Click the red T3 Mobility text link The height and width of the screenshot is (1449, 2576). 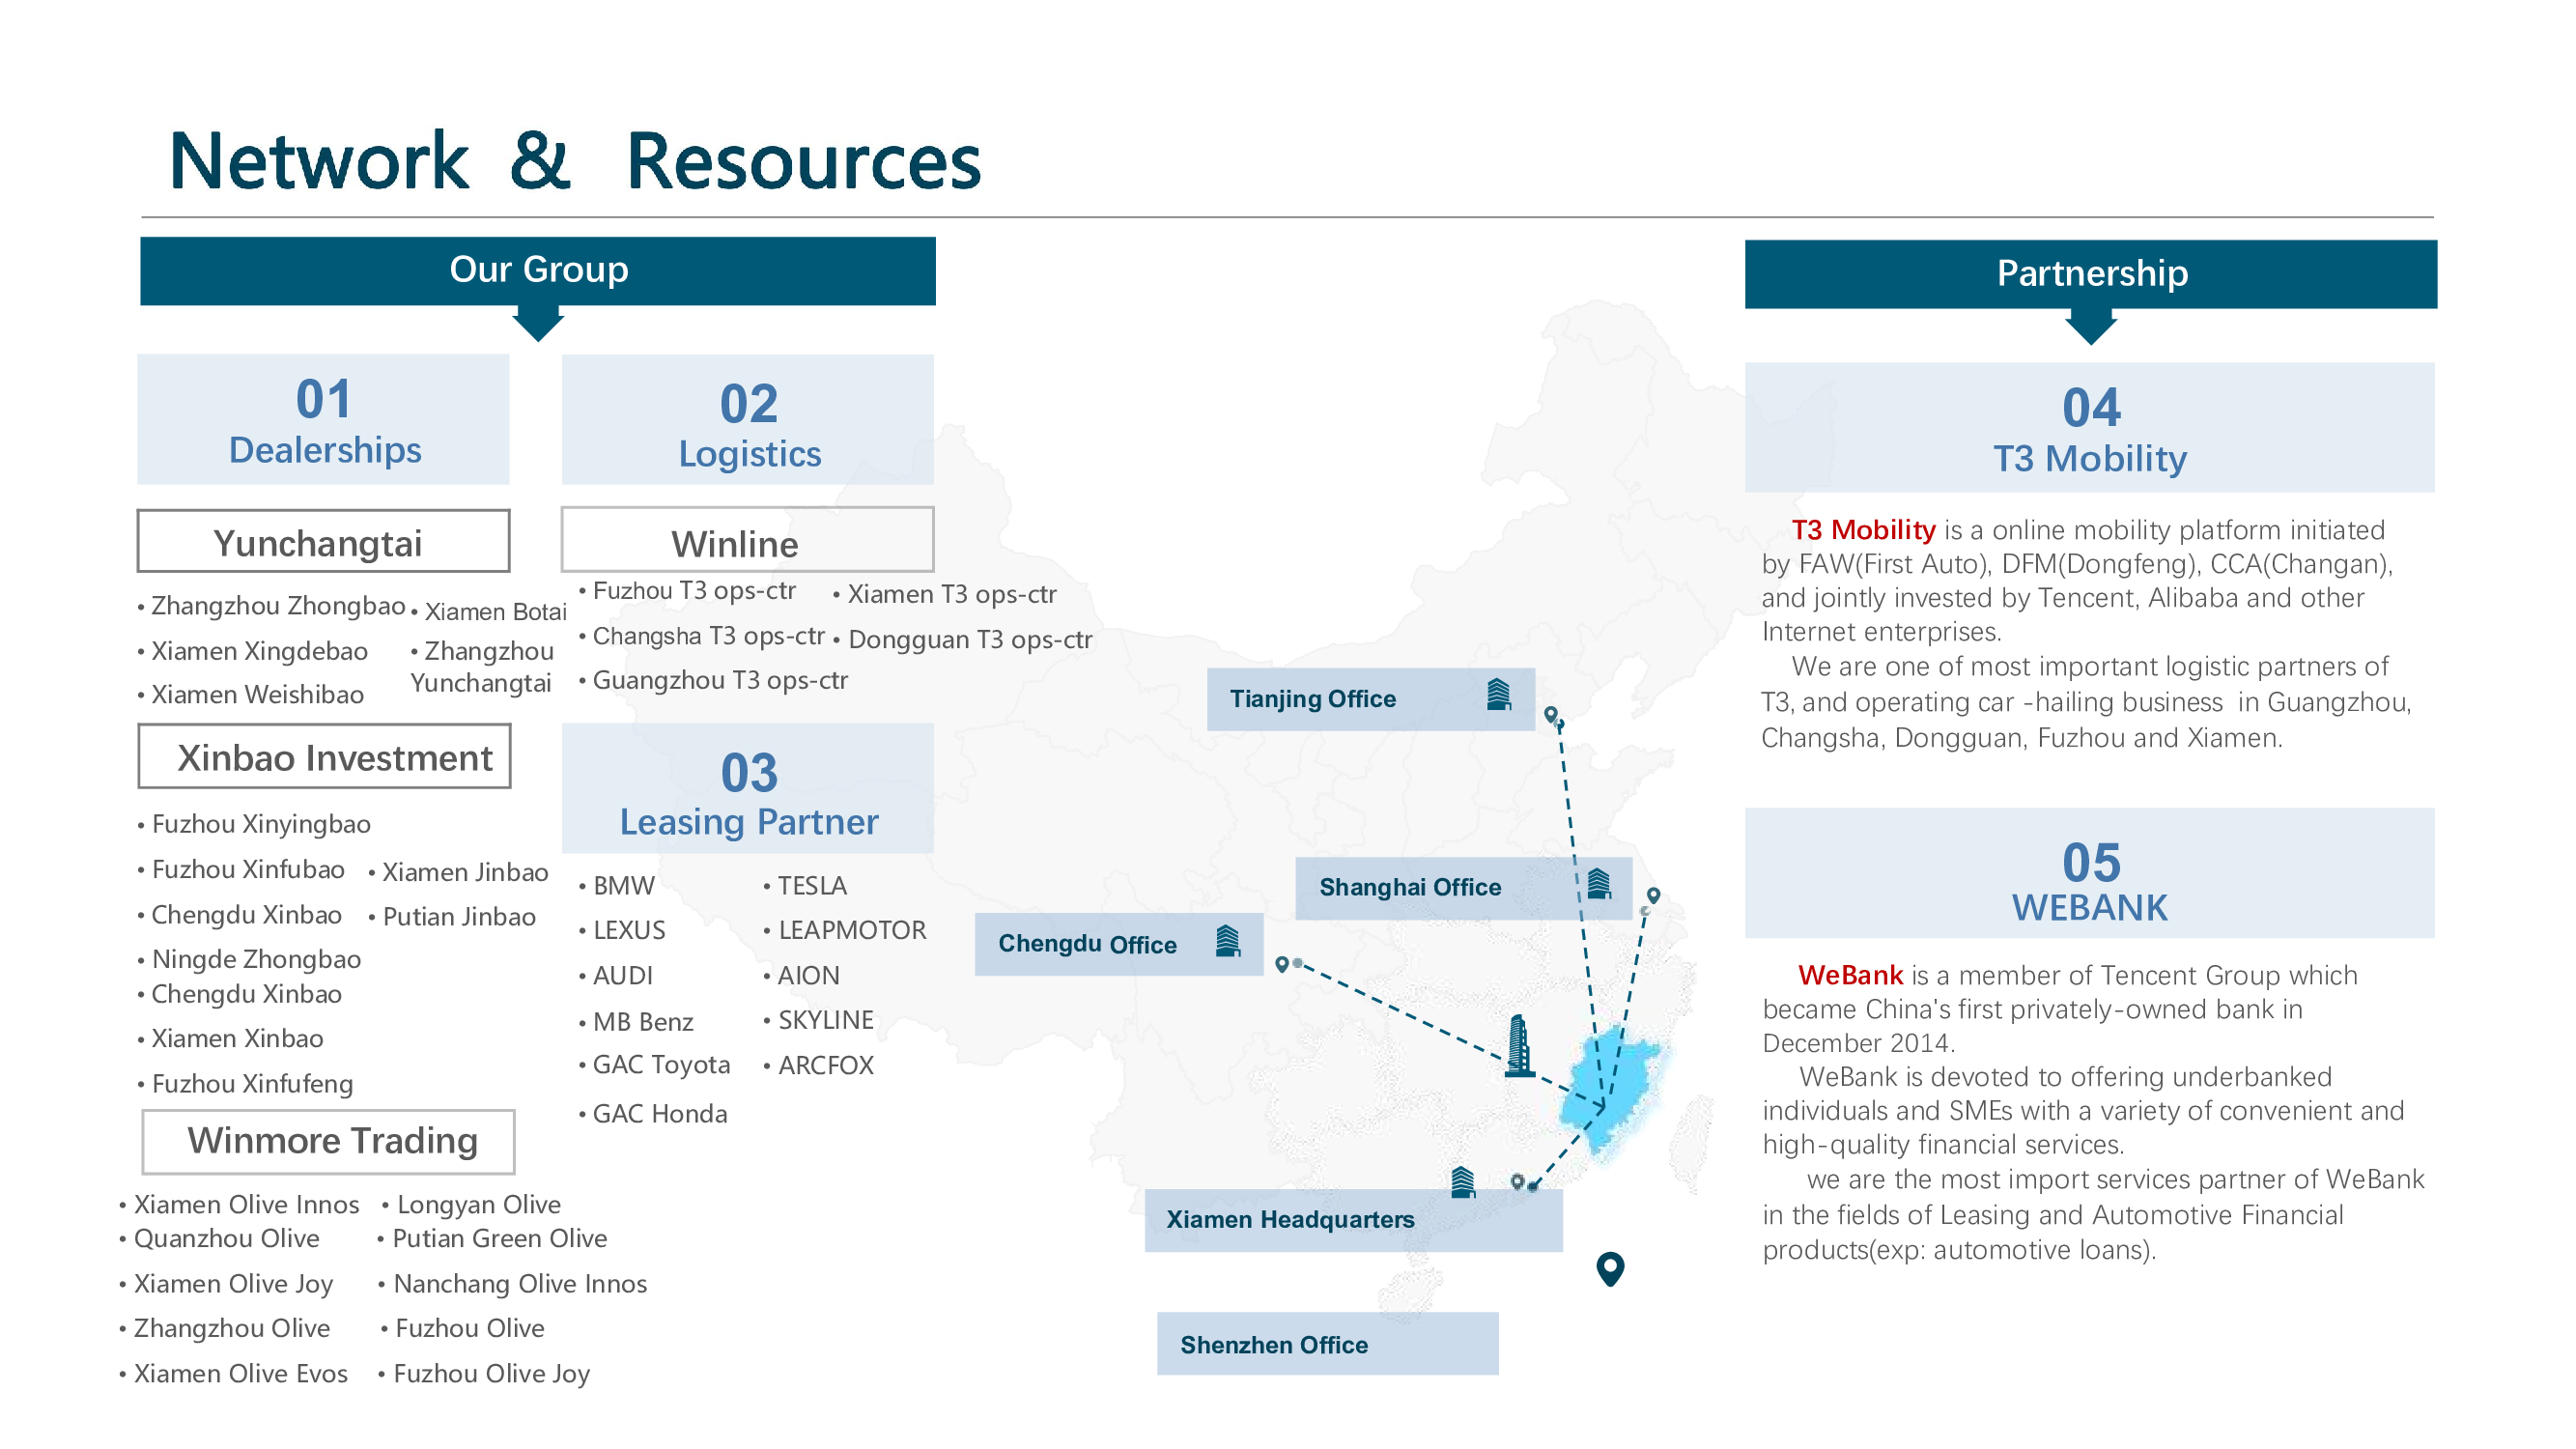[1863, 529]
